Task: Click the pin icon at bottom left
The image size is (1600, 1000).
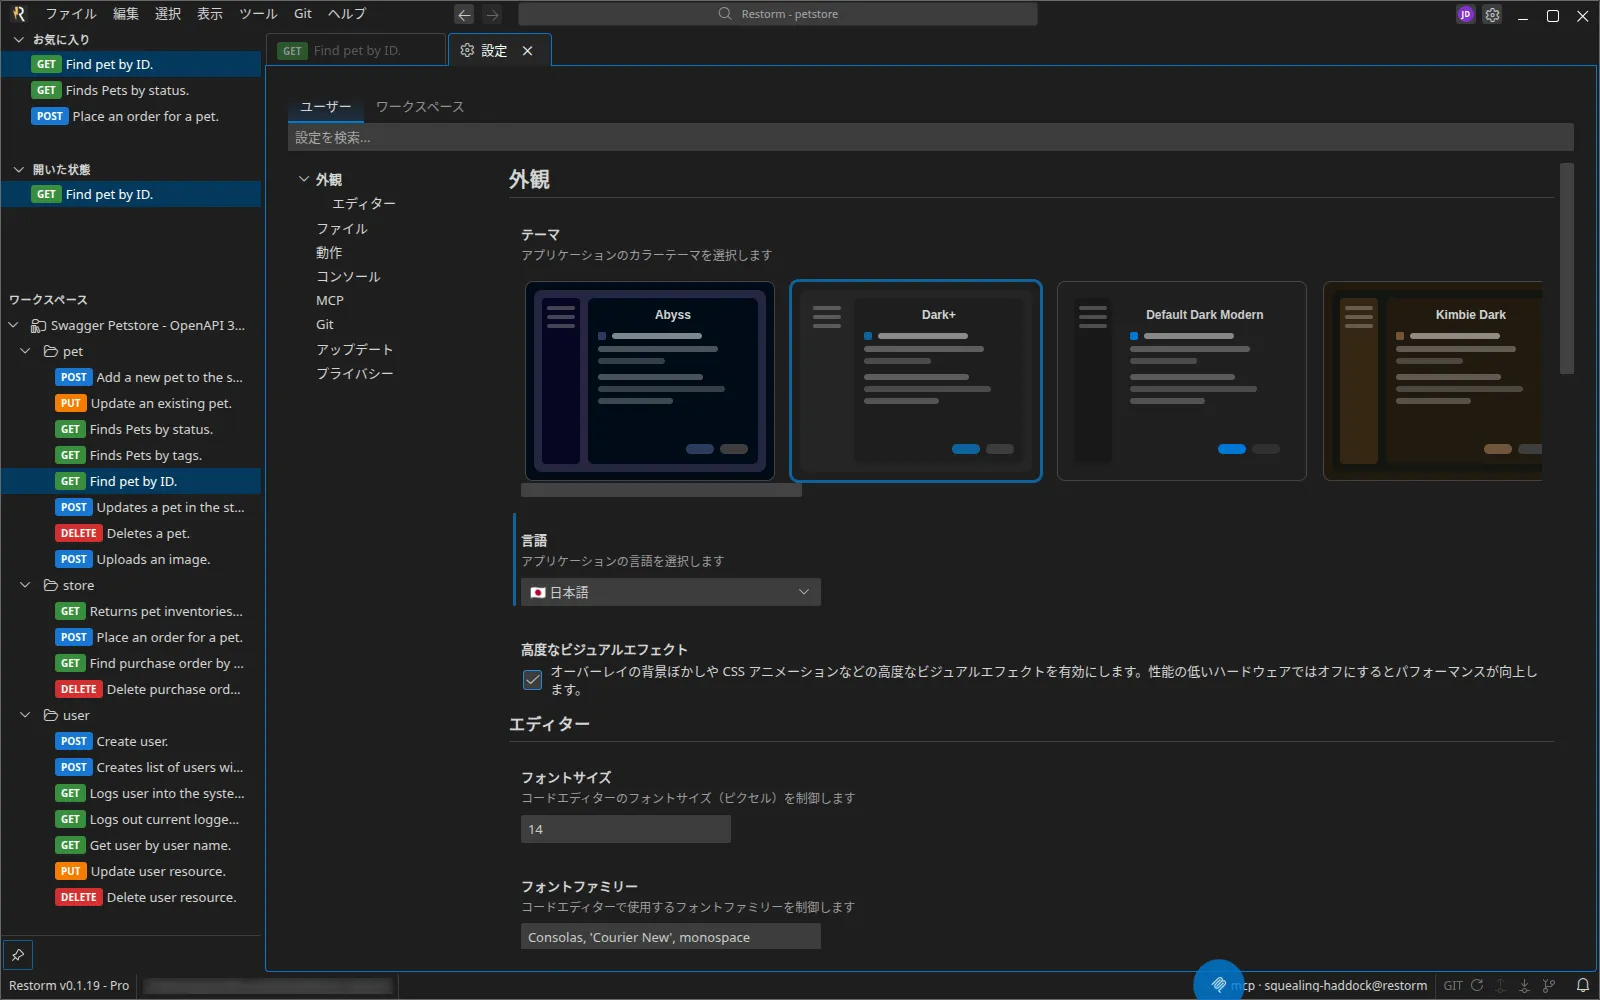Action: coord(18,954)
